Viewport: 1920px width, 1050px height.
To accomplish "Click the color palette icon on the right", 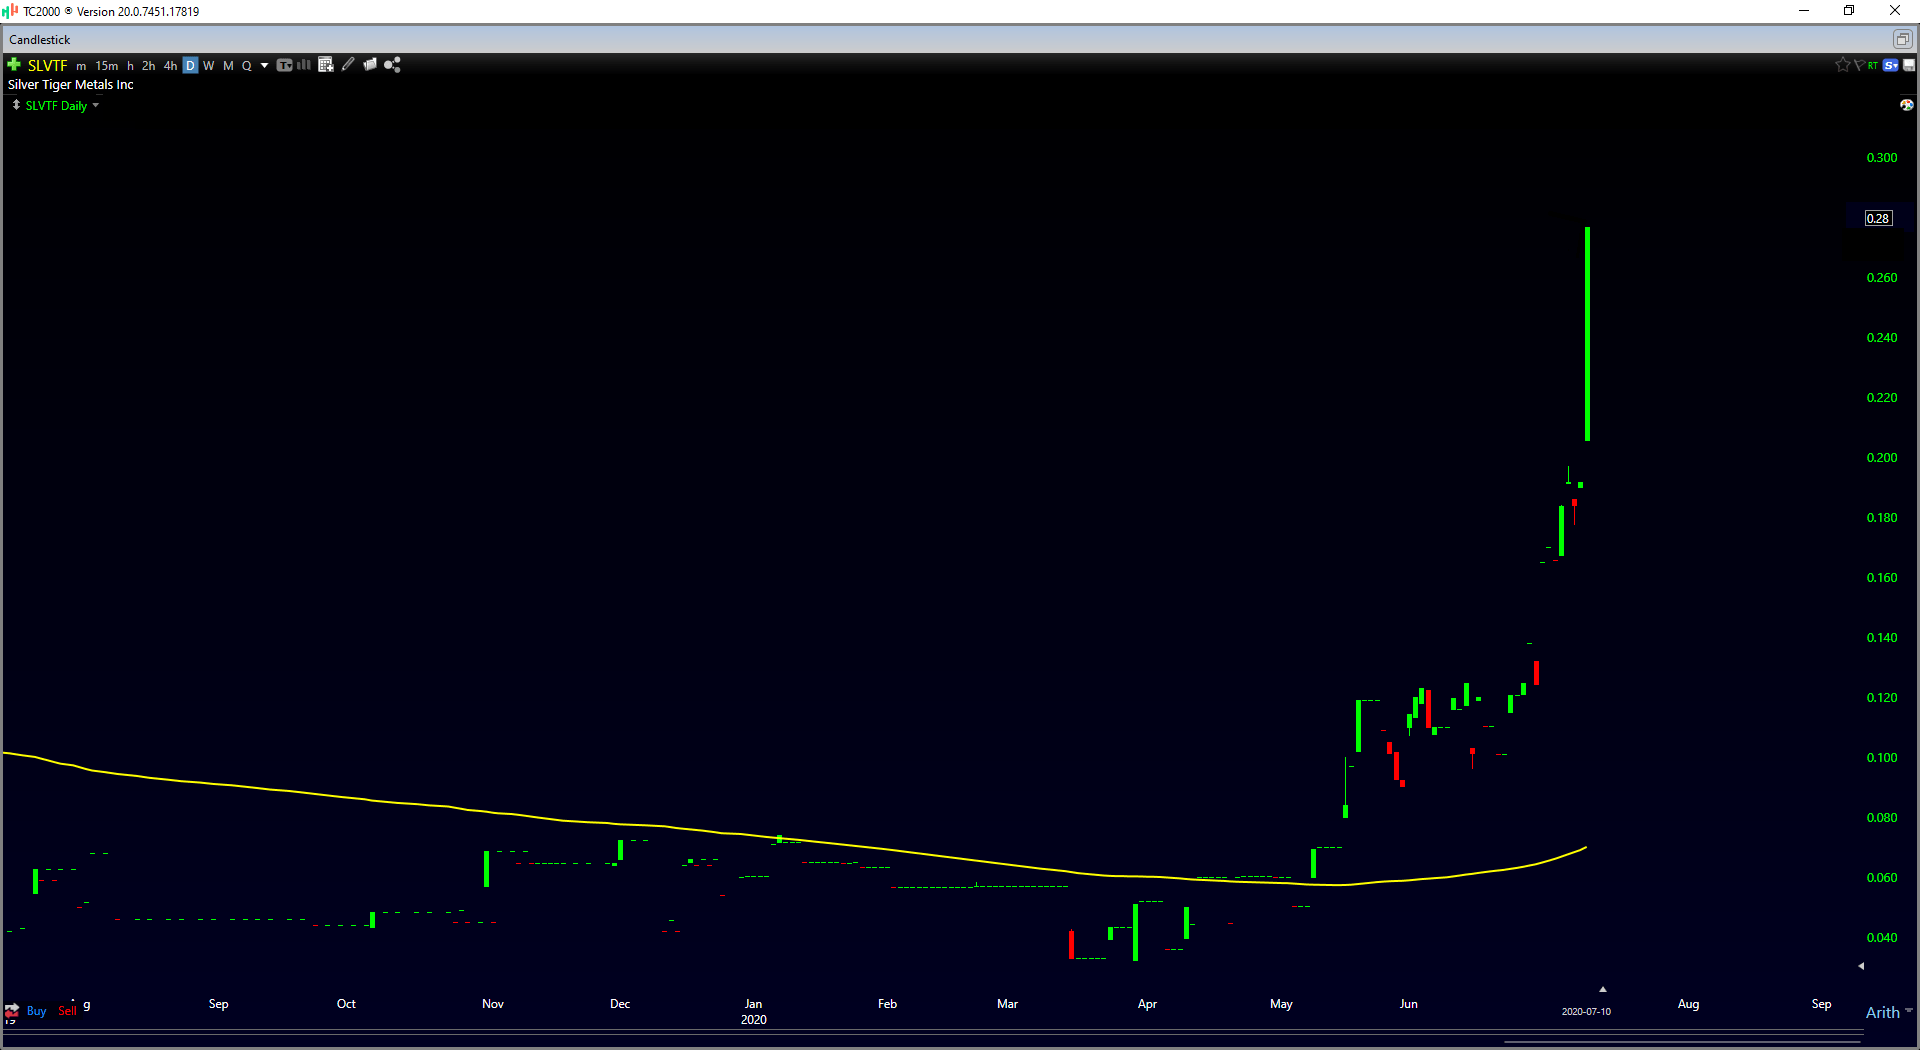I will 1906,105.
